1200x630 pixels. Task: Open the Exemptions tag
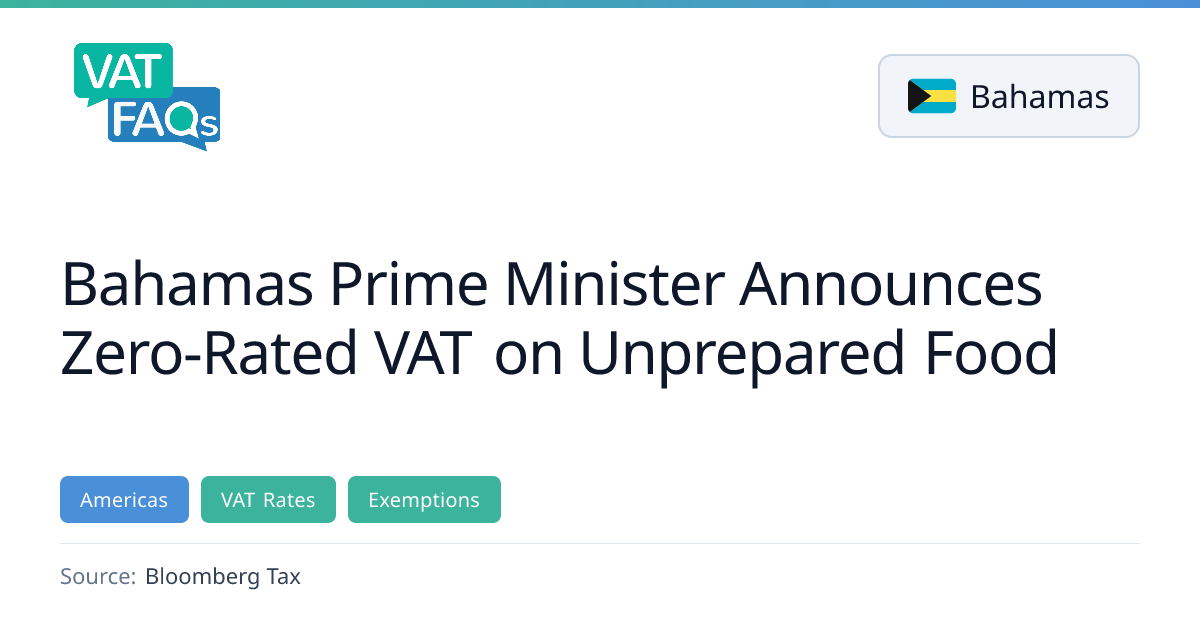click(x=424, y=500)
